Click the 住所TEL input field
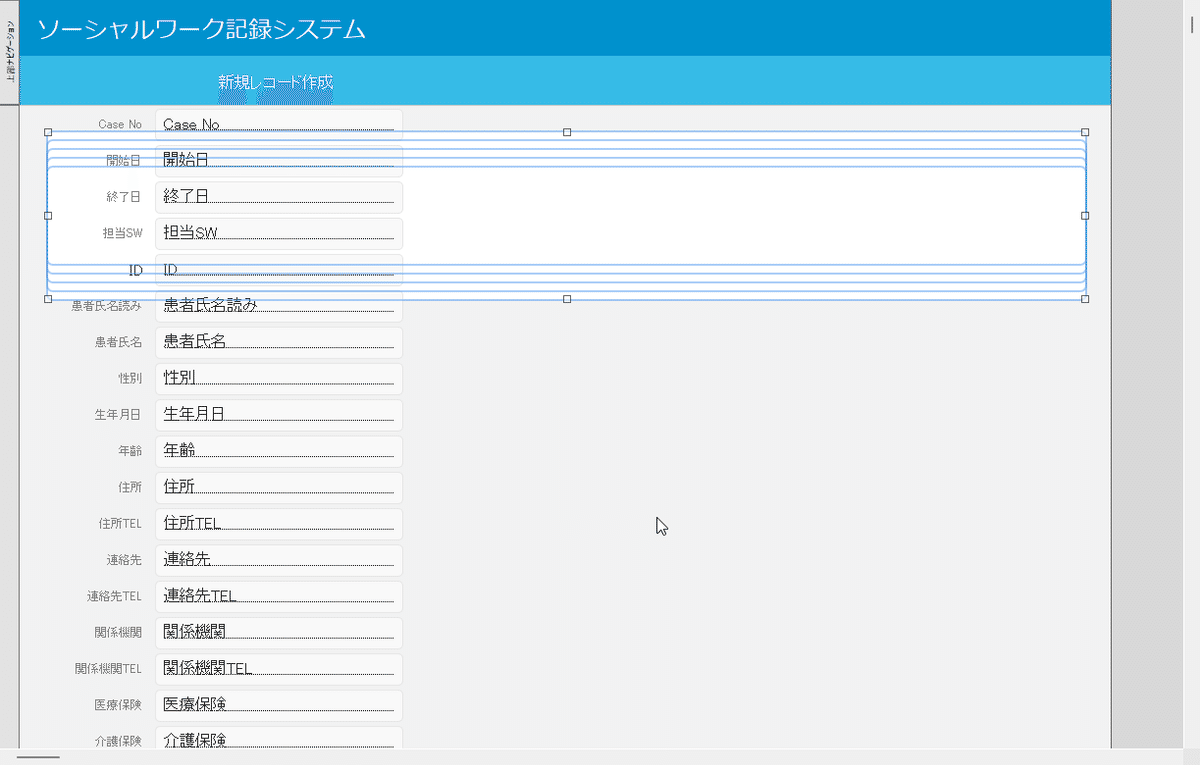The image size is (1200, 765). tap(279, 523)
